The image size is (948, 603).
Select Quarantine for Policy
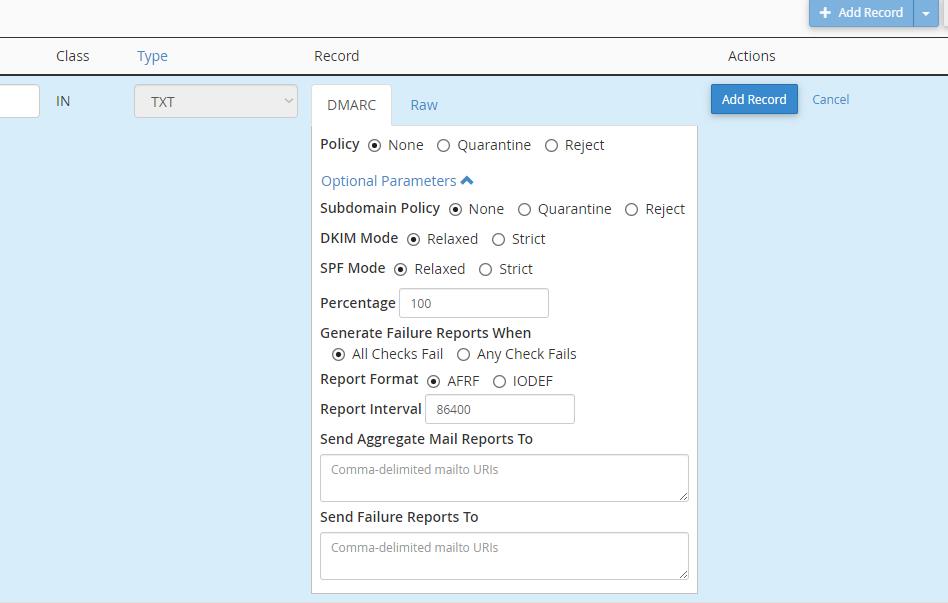tap(443, 146)
